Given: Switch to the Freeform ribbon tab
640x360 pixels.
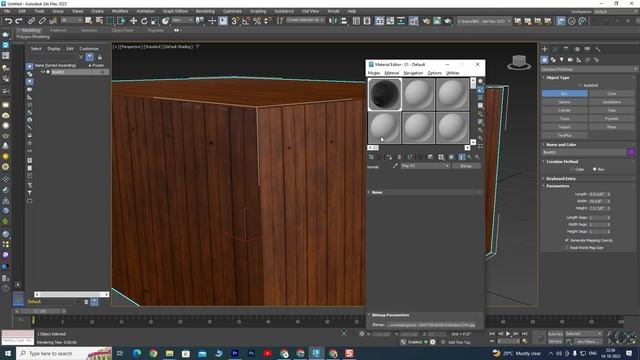Looking at the screenshot, I should (x=58, y=30).
